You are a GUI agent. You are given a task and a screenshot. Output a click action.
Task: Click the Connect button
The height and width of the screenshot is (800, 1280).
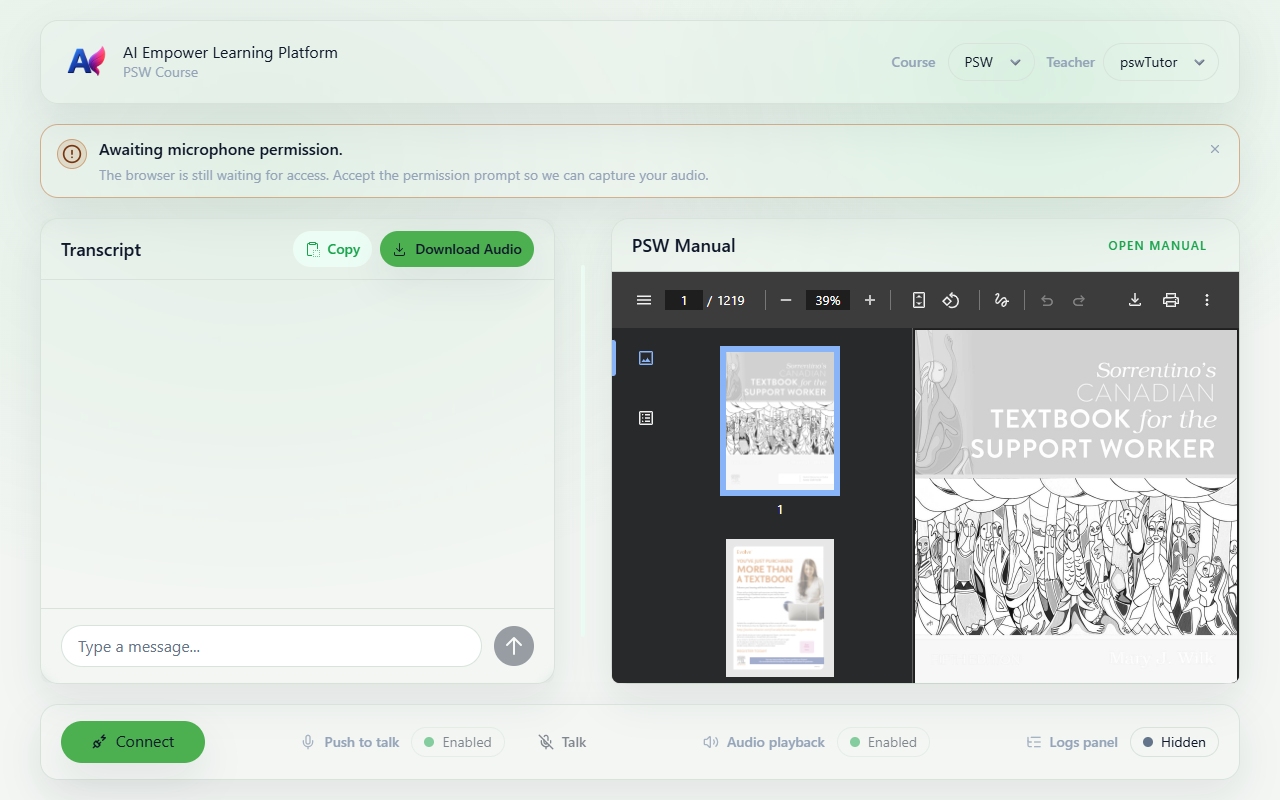click(133, 742)
